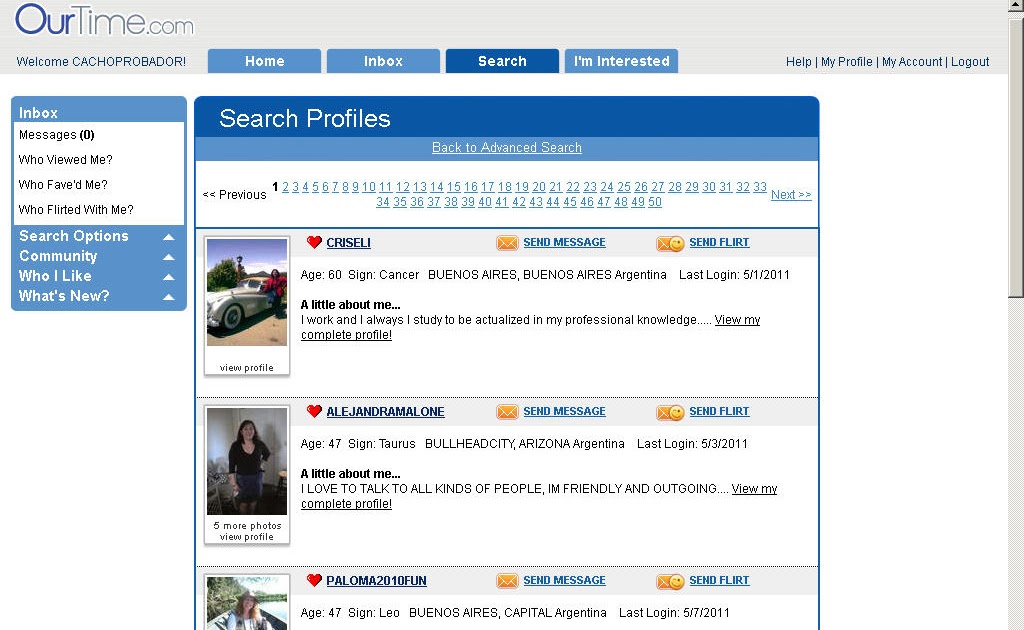The image size is (1024, 630).
Task: Jump to results page 33
Action: (760, 187)
